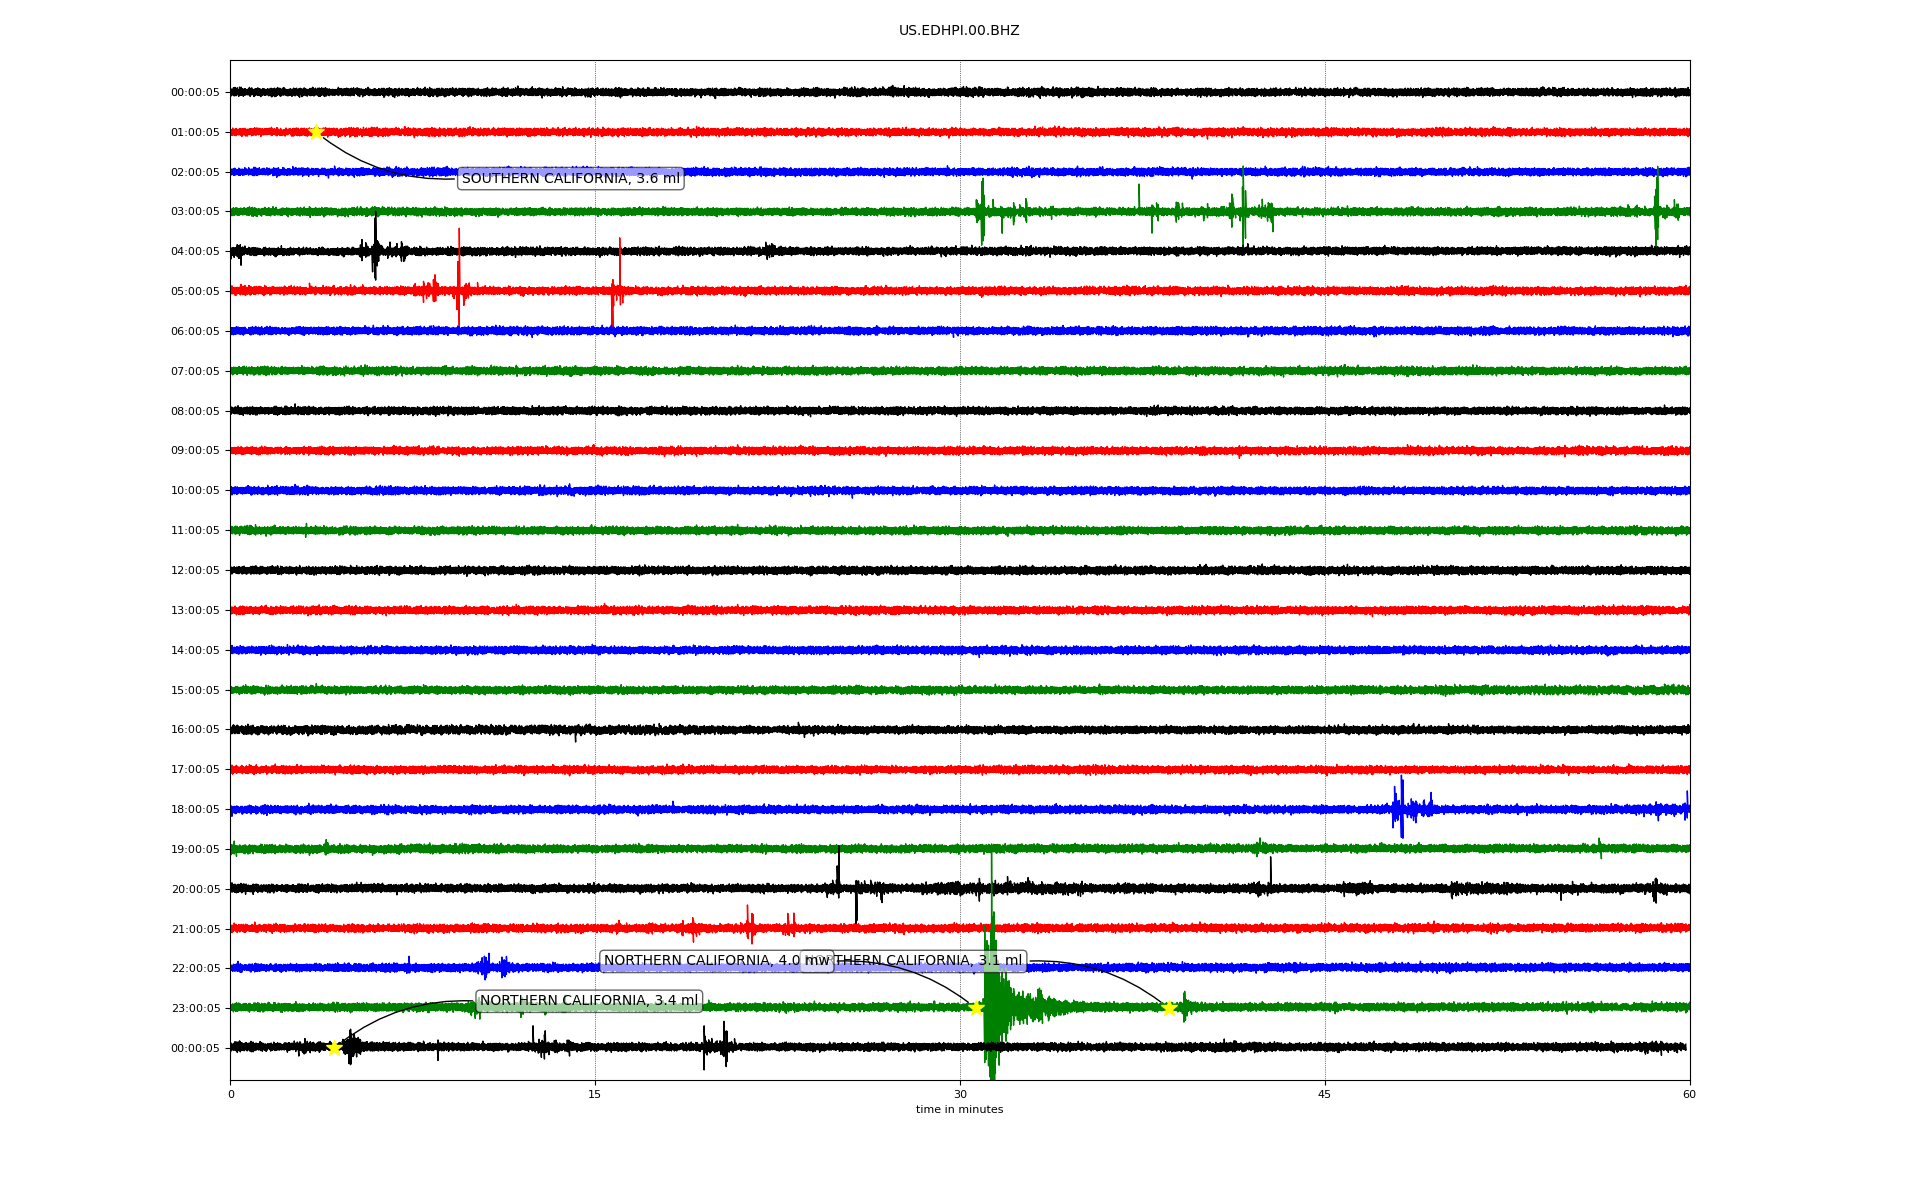
Task: Click the 30 tick on the time axis
Action: (x=960, y=1094)
